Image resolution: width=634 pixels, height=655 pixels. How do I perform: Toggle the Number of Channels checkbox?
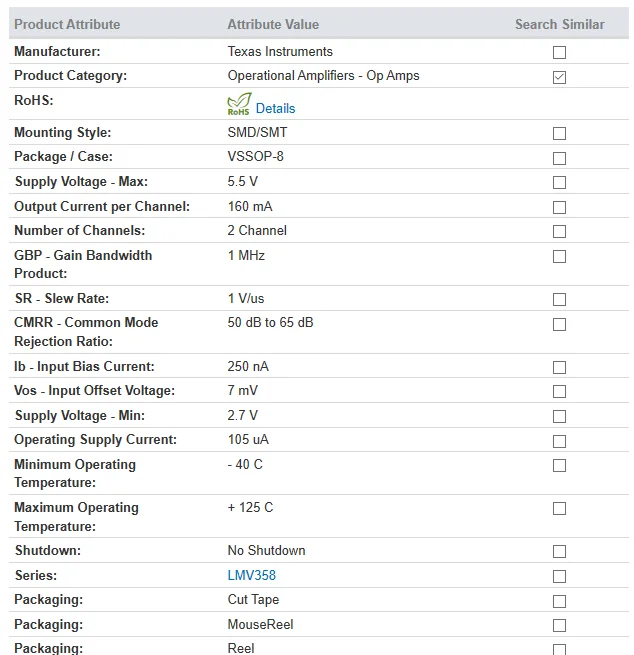point(559,232)
